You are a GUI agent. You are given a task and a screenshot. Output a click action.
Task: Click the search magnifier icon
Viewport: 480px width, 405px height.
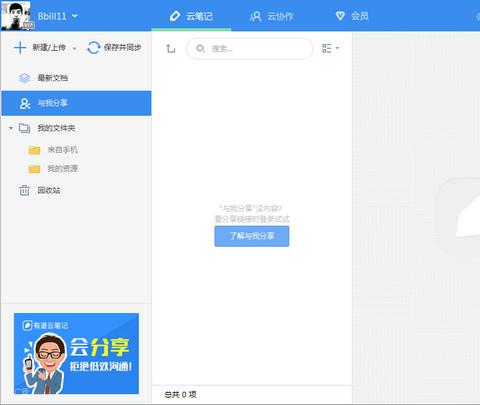200,49
